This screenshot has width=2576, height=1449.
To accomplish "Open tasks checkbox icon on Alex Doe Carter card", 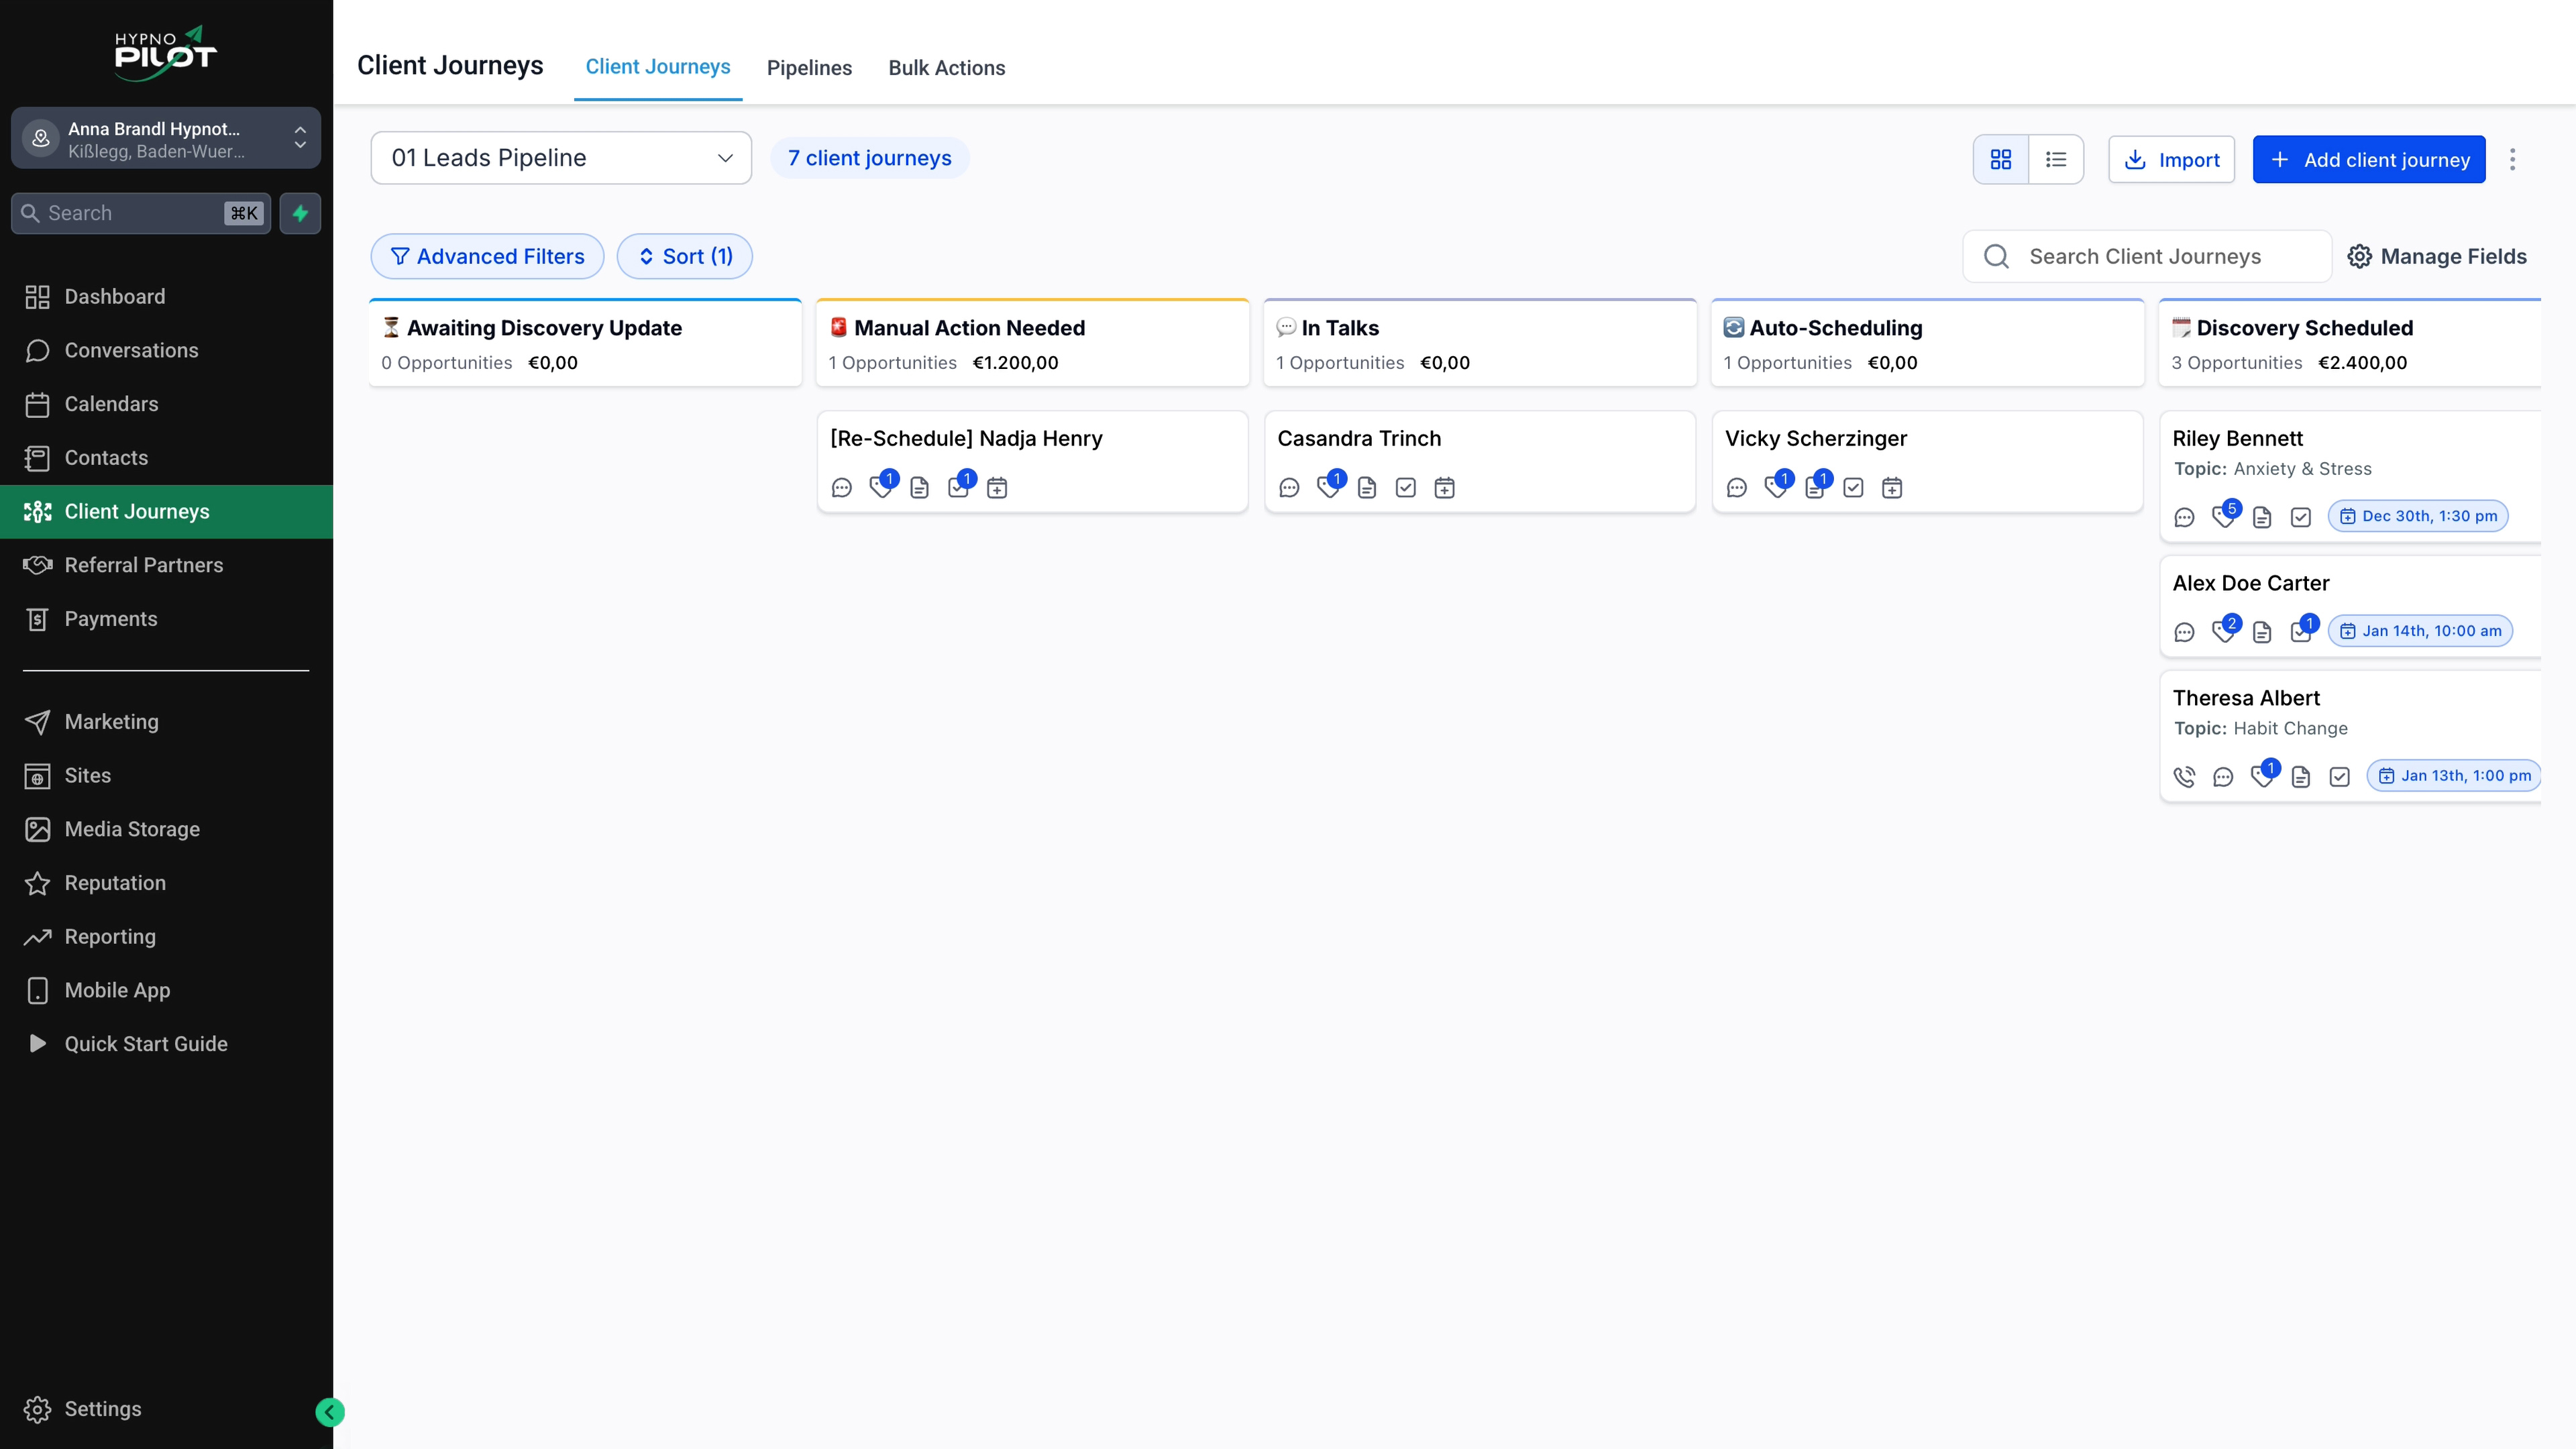I will pyautogui.click(x=2300, y=632).
